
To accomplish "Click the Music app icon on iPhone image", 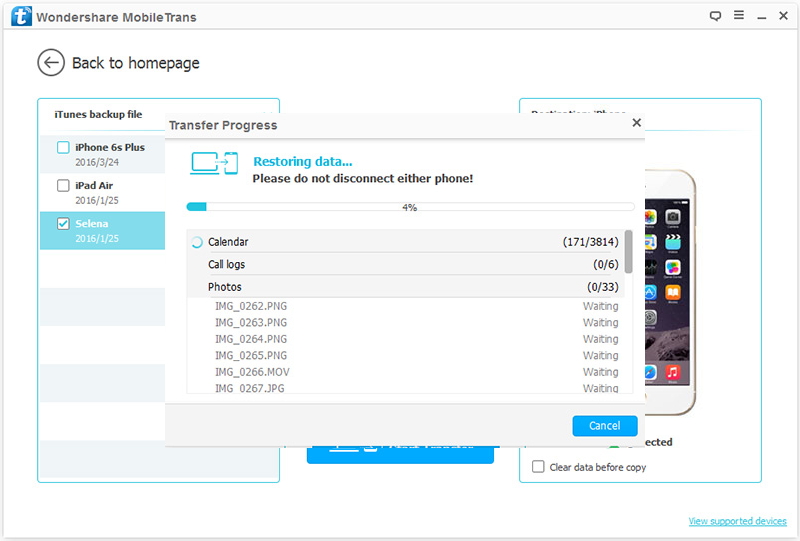I will pos(672,372).
